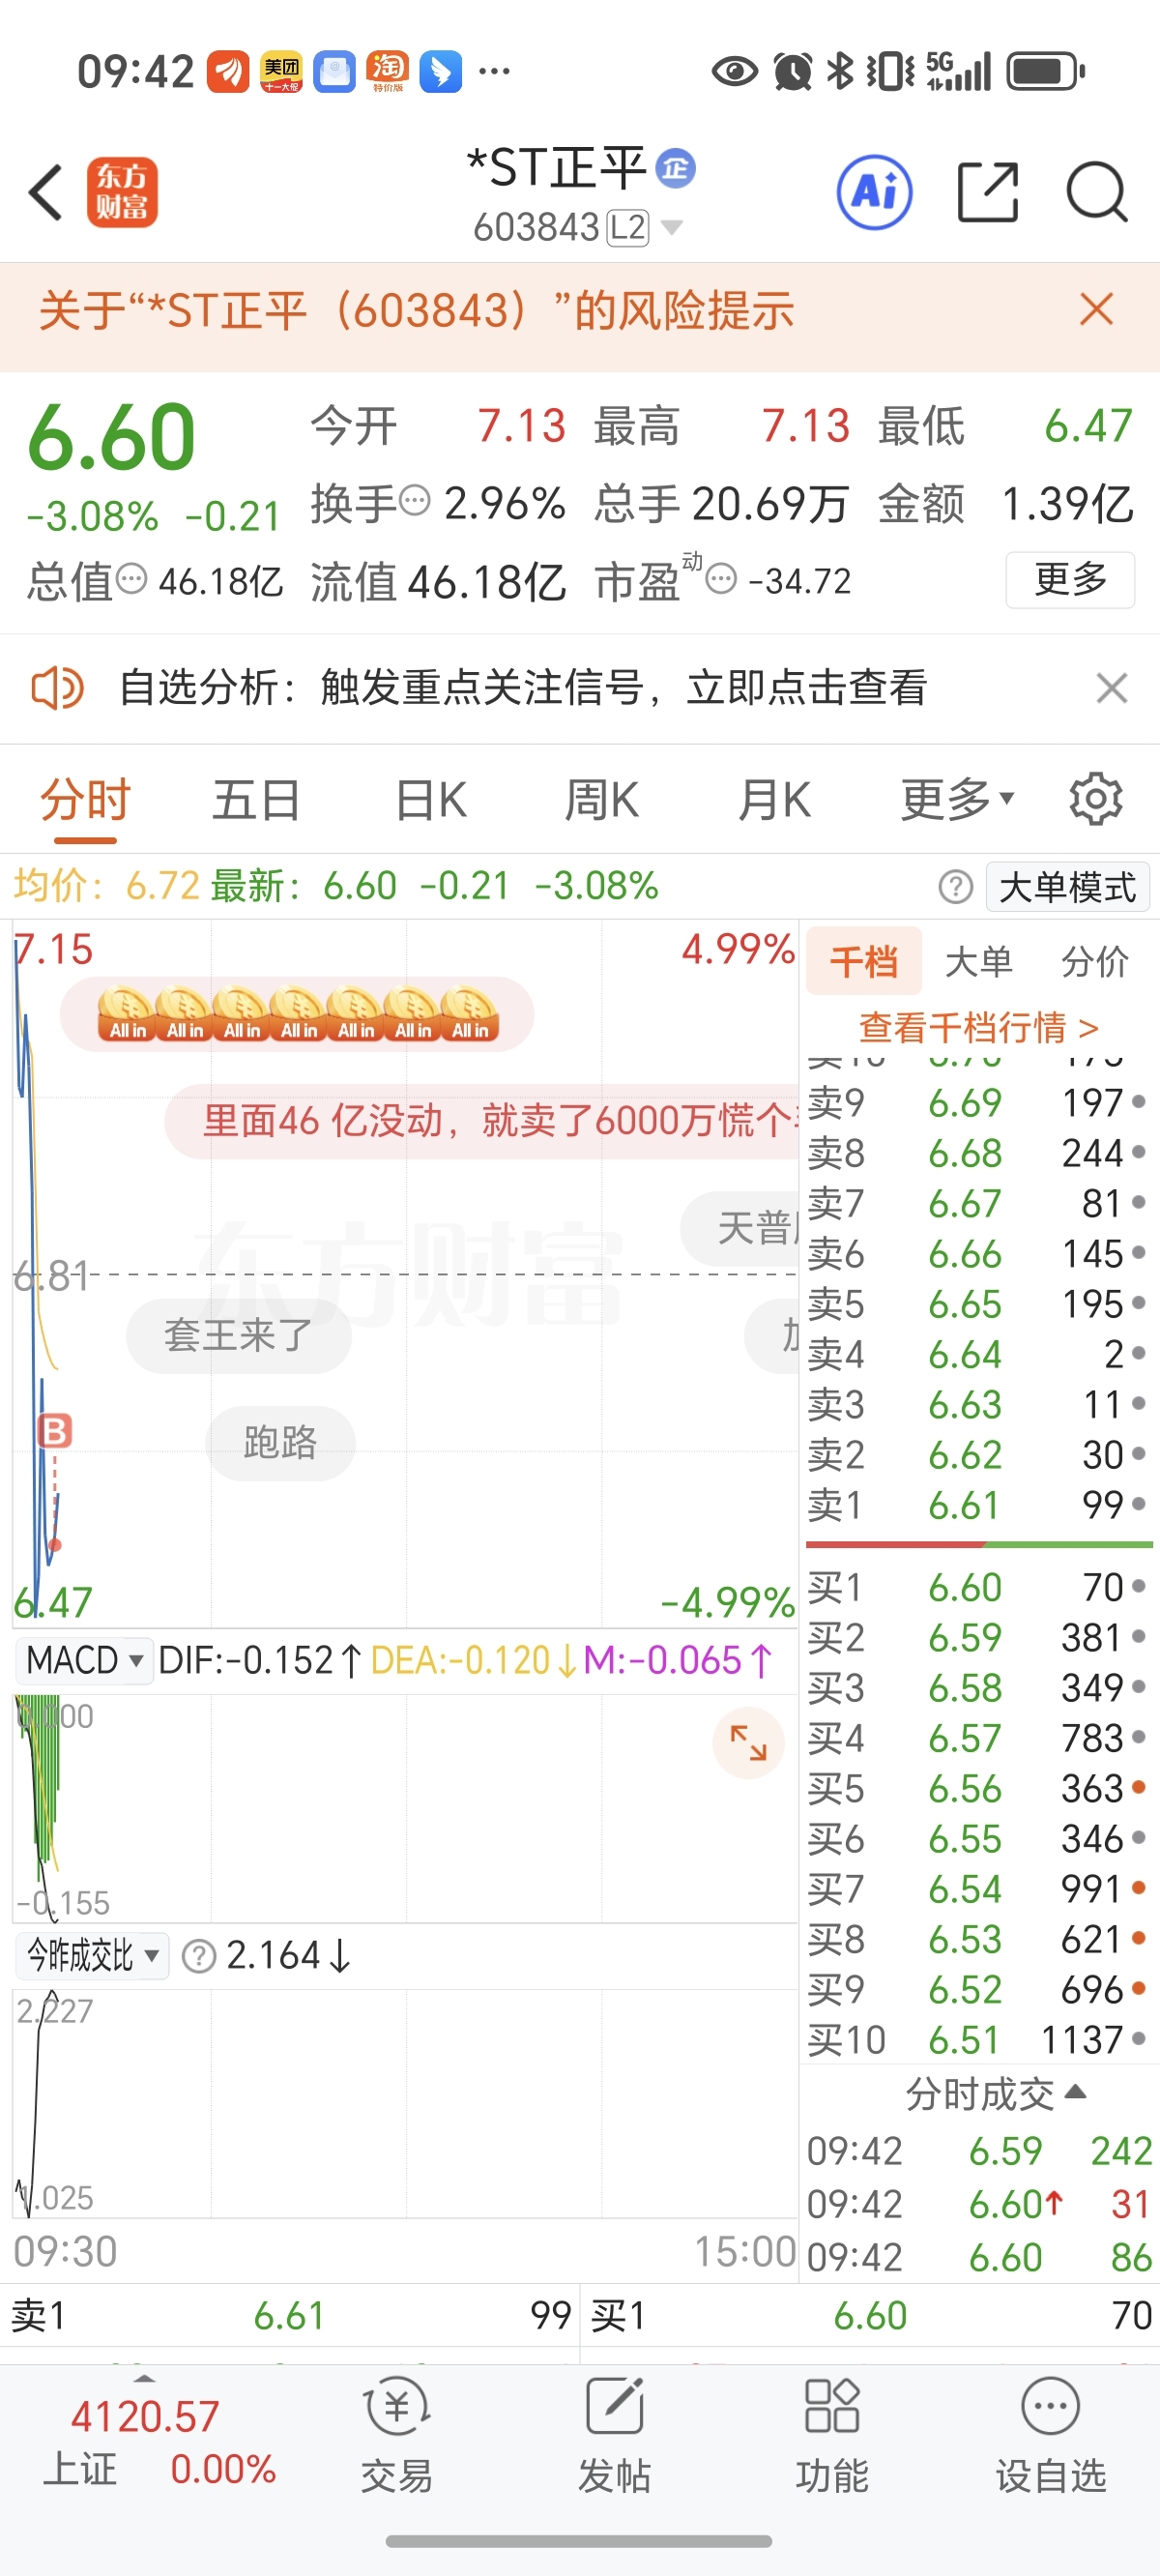Tap the battery icon in status bar
The height and width of the screenshot is (2576, 1160).
(1046, 71)
